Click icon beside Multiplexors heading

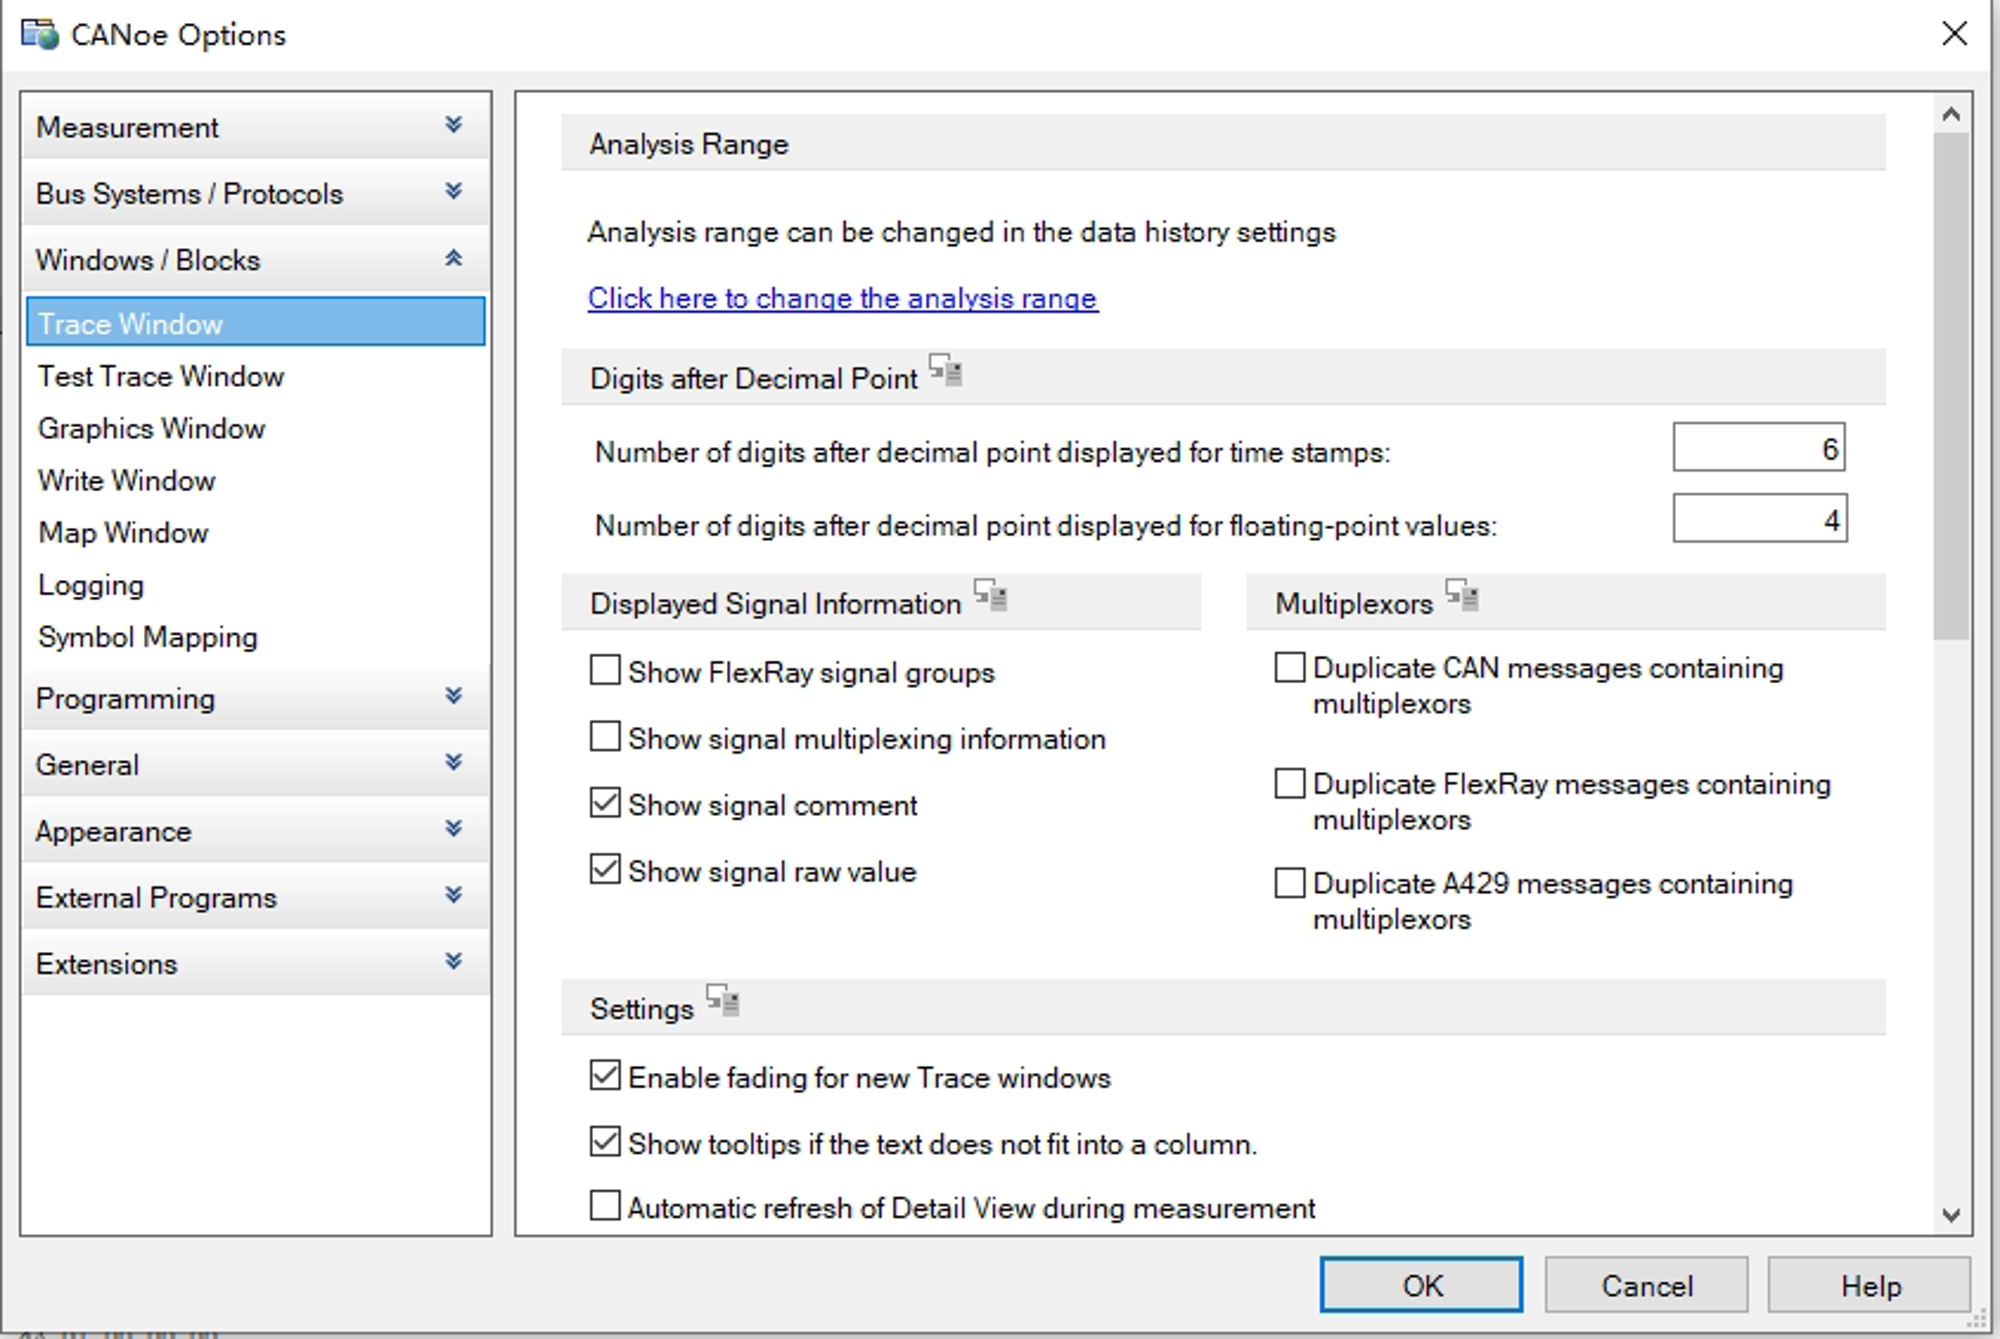point(1462,595)
